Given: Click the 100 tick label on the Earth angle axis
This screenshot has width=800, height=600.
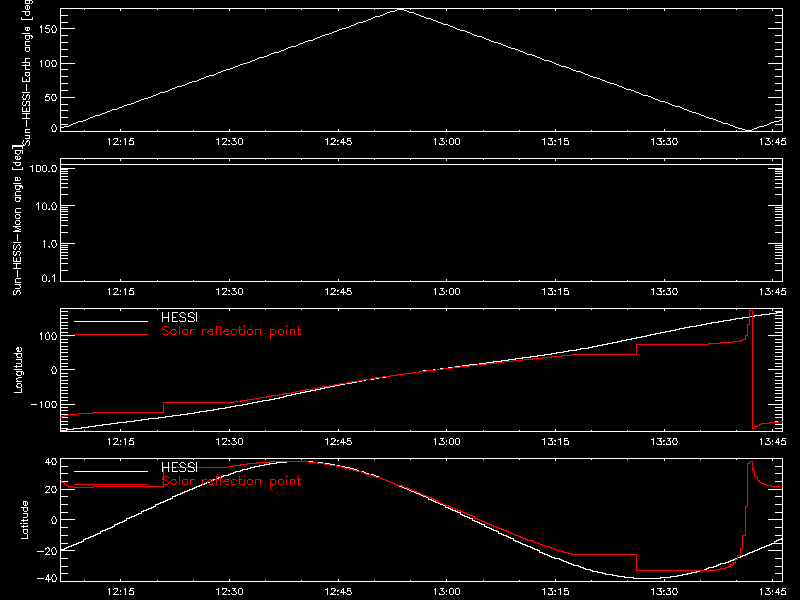Looking at the screenshot, I should tap(48, 63).
